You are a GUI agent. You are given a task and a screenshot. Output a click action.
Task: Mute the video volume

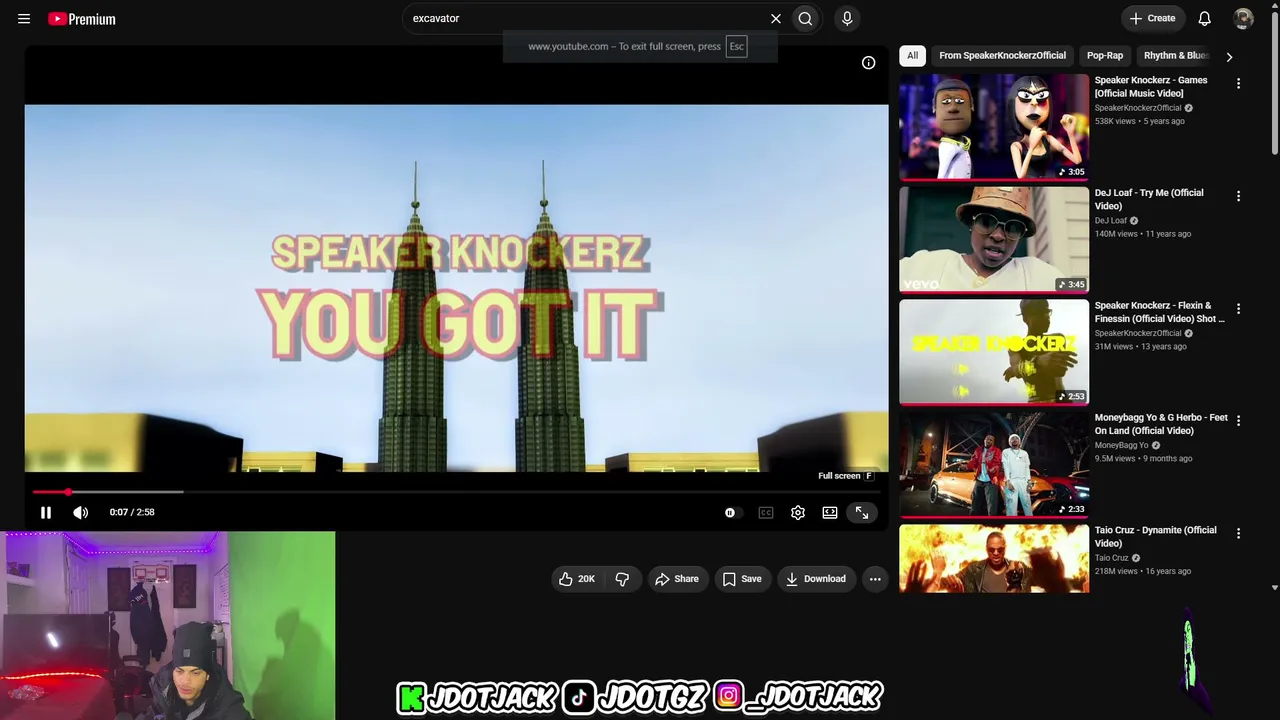point(81,512)
